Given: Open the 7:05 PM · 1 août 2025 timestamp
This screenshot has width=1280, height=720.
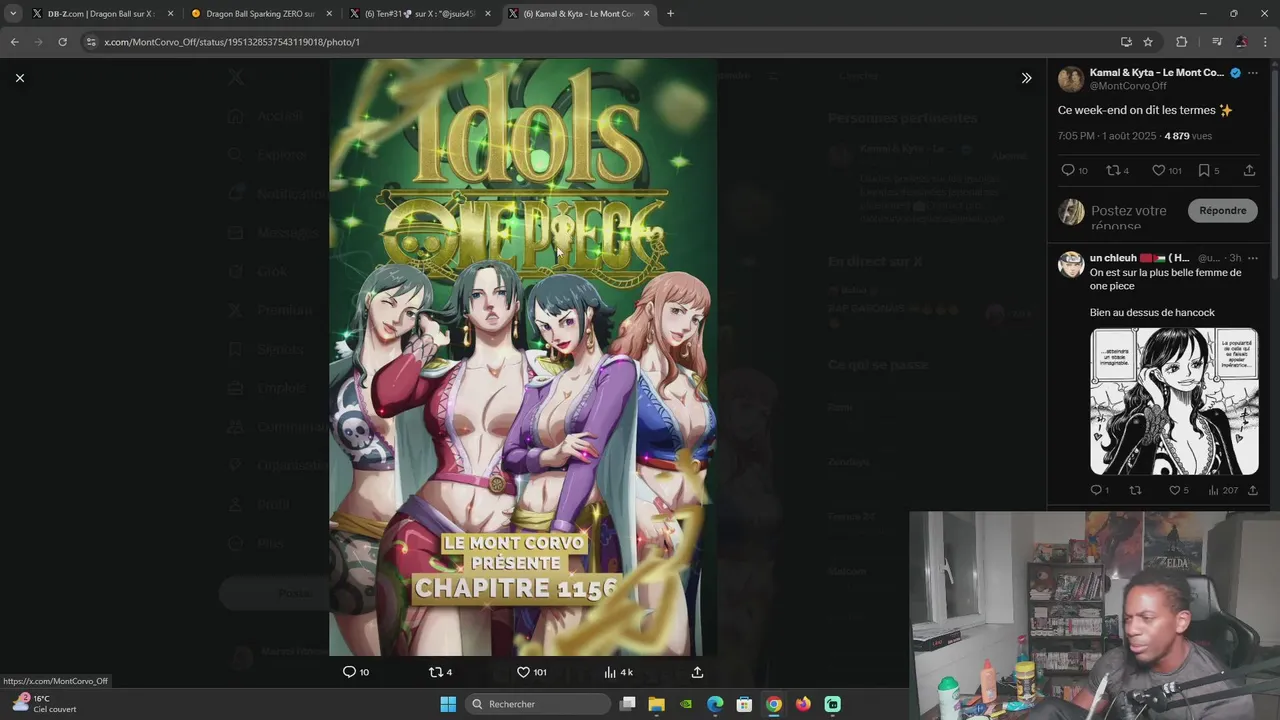Looking at the screenshot, I should pyautogui.click(x=1107, y=136).
